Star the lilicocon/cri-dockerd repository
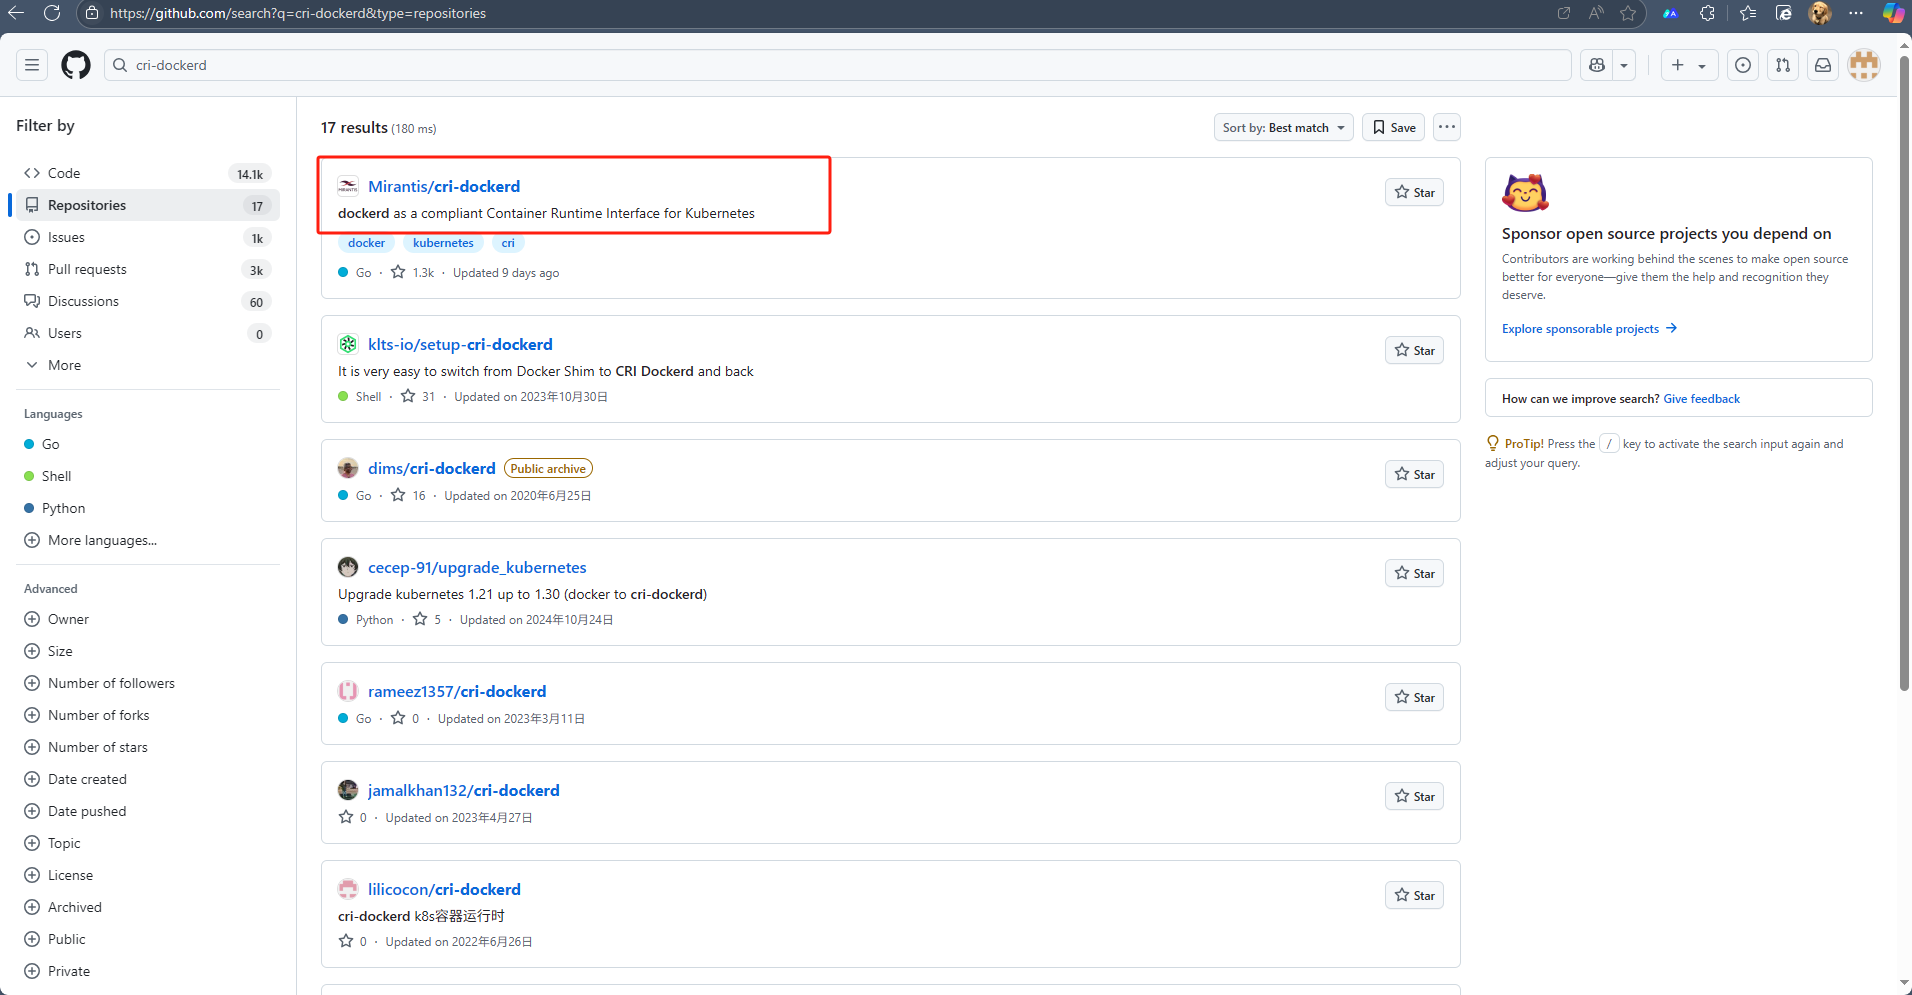1912x995 pixels. coord(1414,895)
